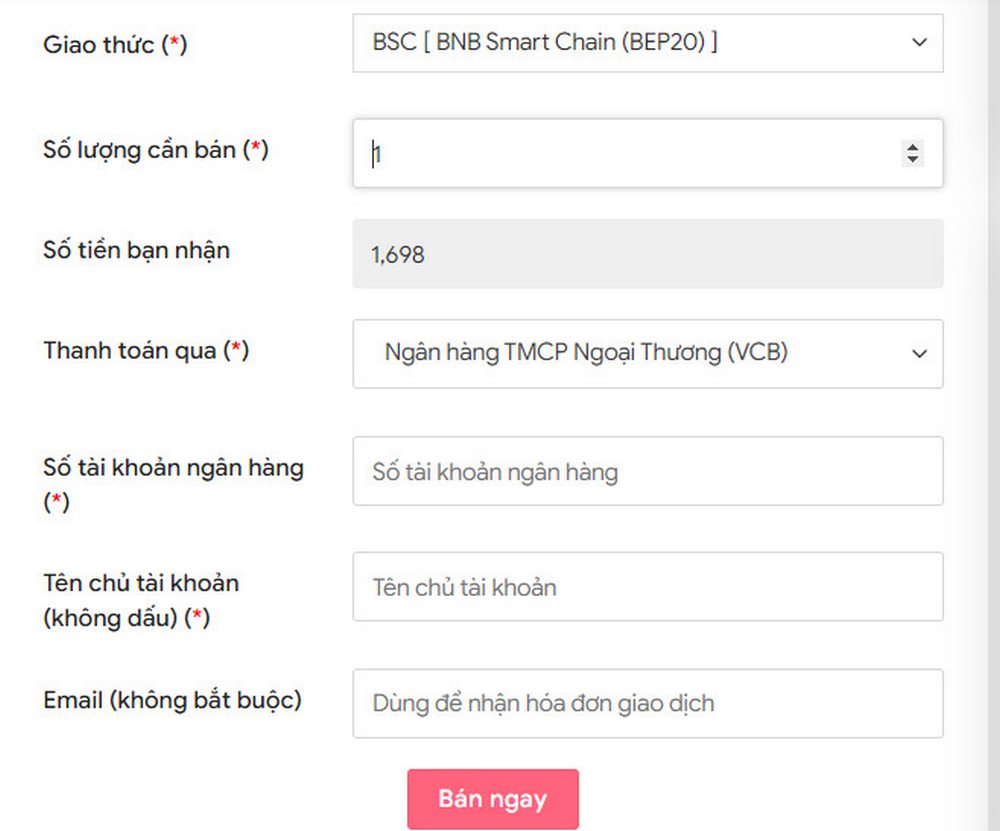Click the Email (không bắt buộc) label
This screenshot has width=1000, height=831.
[172, 700]
